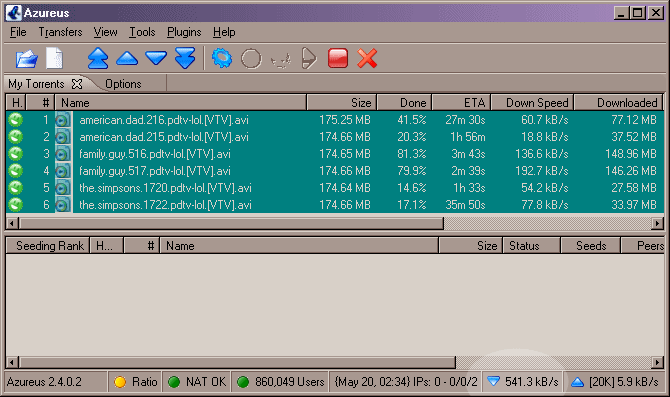The width and height of the screenshot is (670, 397).
Task: Move torrent to top with double up arrow
Action: tap(98, 58)
